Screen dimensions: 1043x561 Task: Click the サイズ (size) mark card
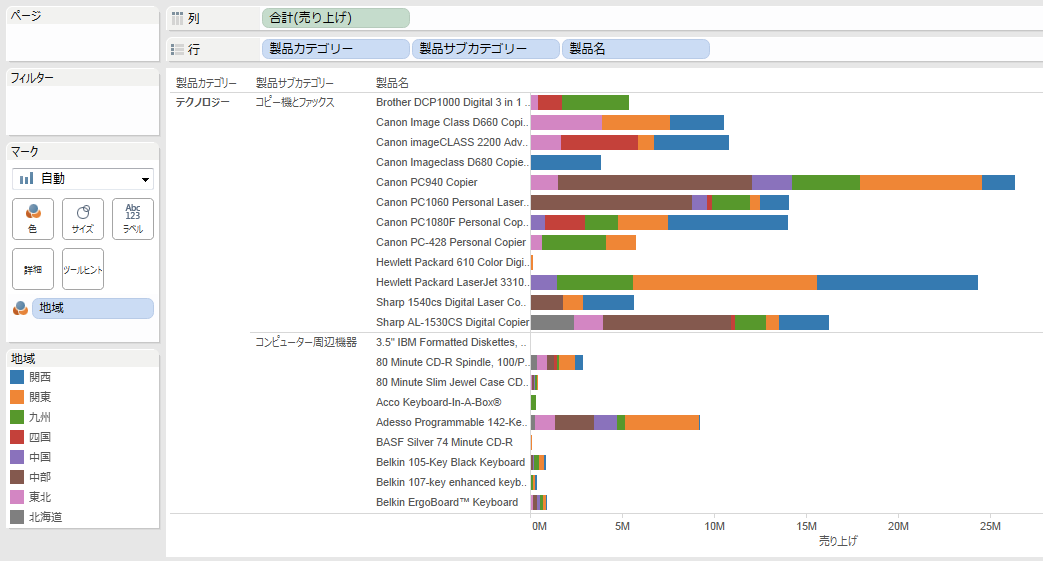[82, 219]
